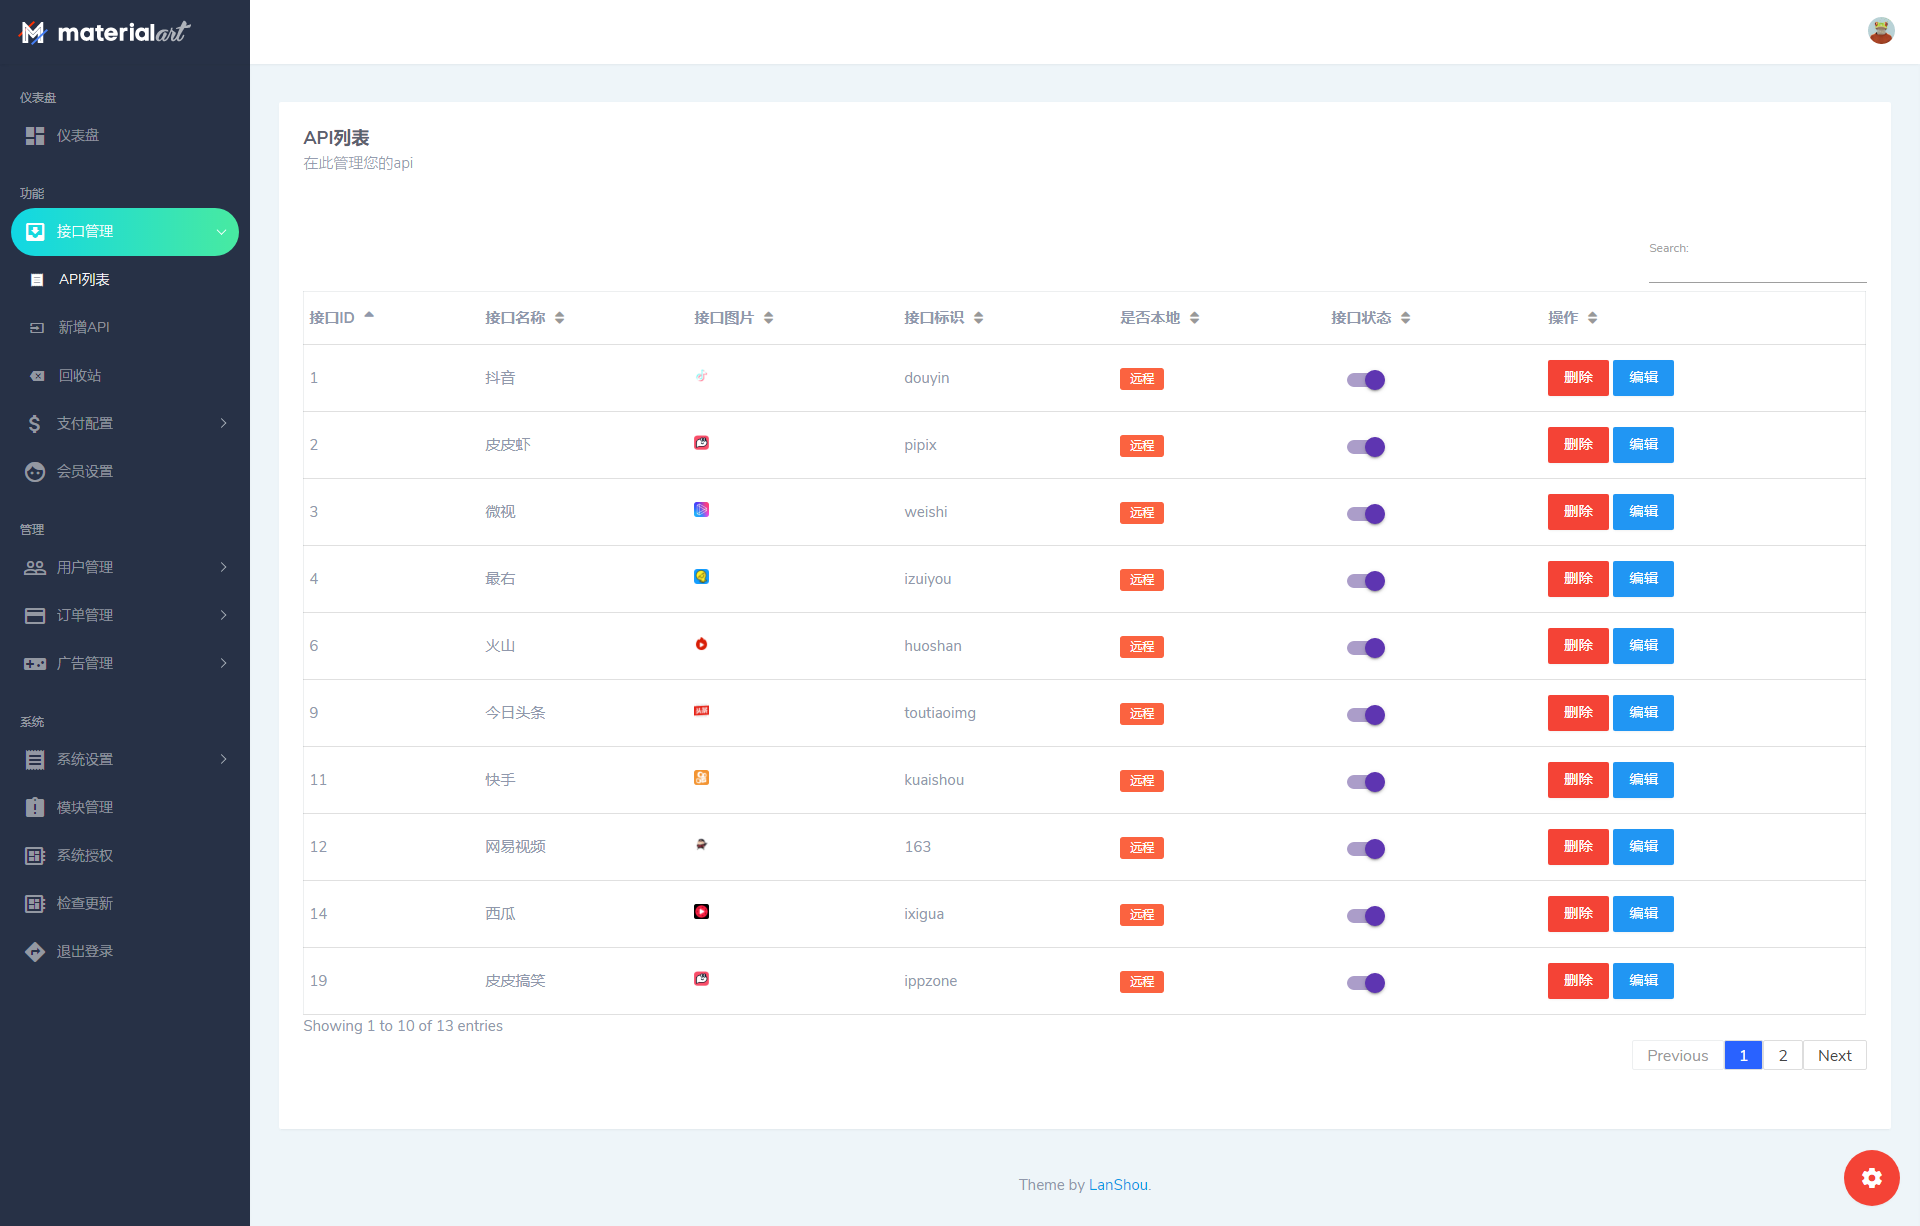This screenshot has height=1226, width=1920.
Task: Toggle the interface status switch for 抖音
Action: [x=1366, y=378]
